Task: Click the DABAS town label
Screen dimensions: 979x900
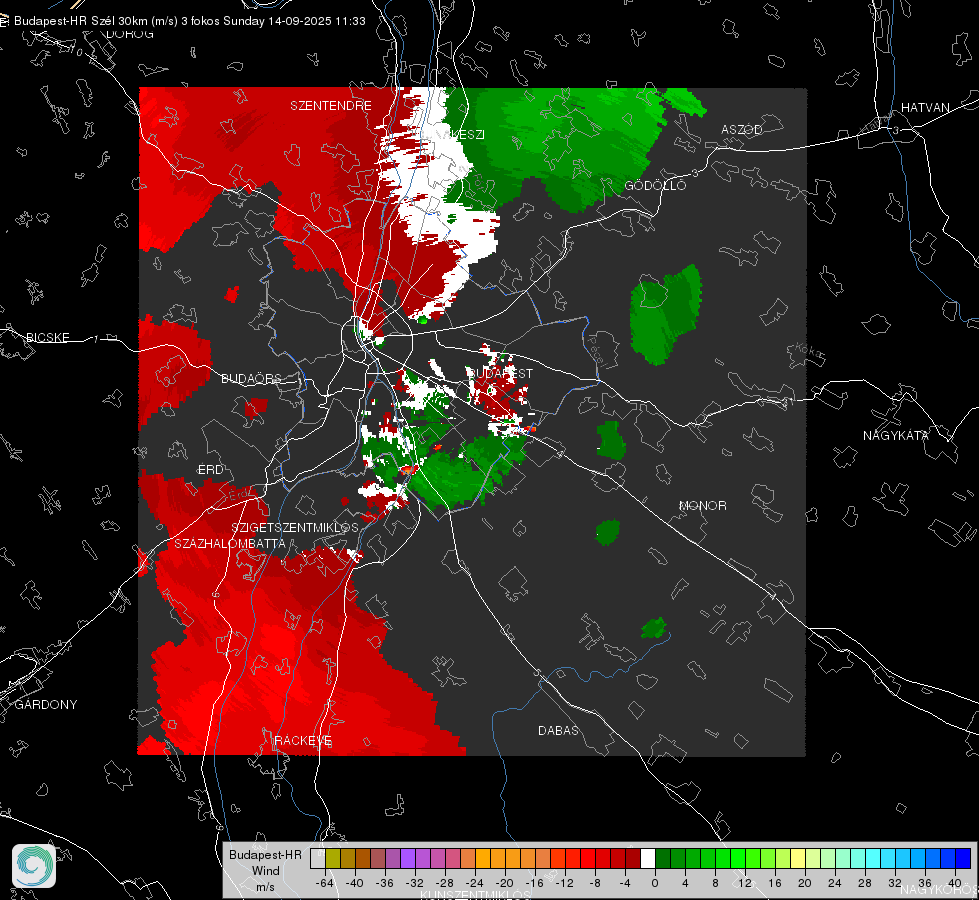Action: pos(558,730)
